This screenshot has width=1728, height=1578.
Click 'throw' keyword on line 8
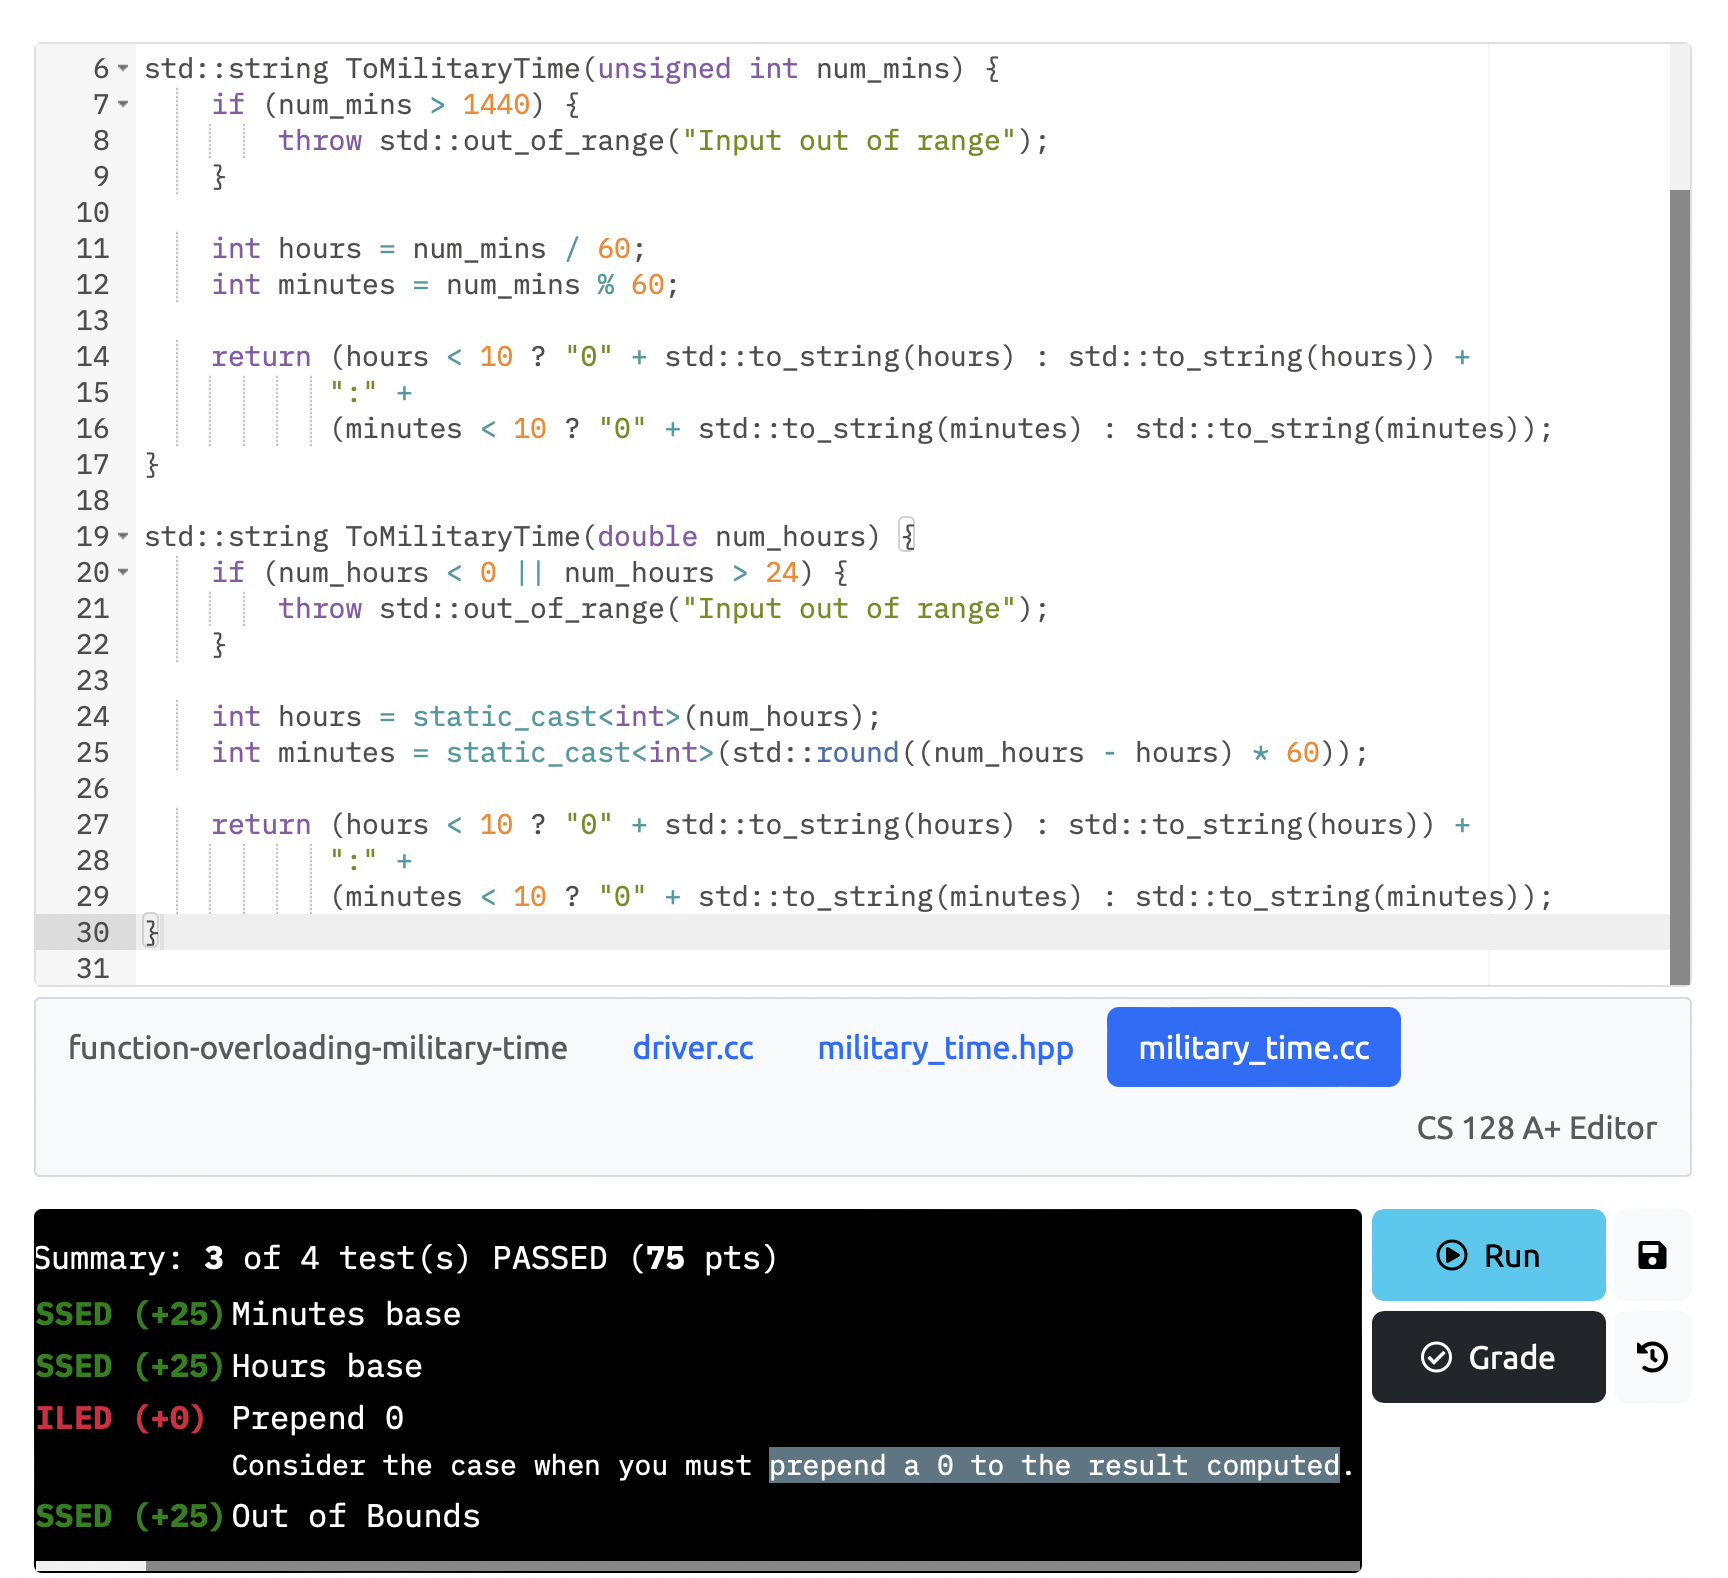pyautogui.click(x=320, y=140)
